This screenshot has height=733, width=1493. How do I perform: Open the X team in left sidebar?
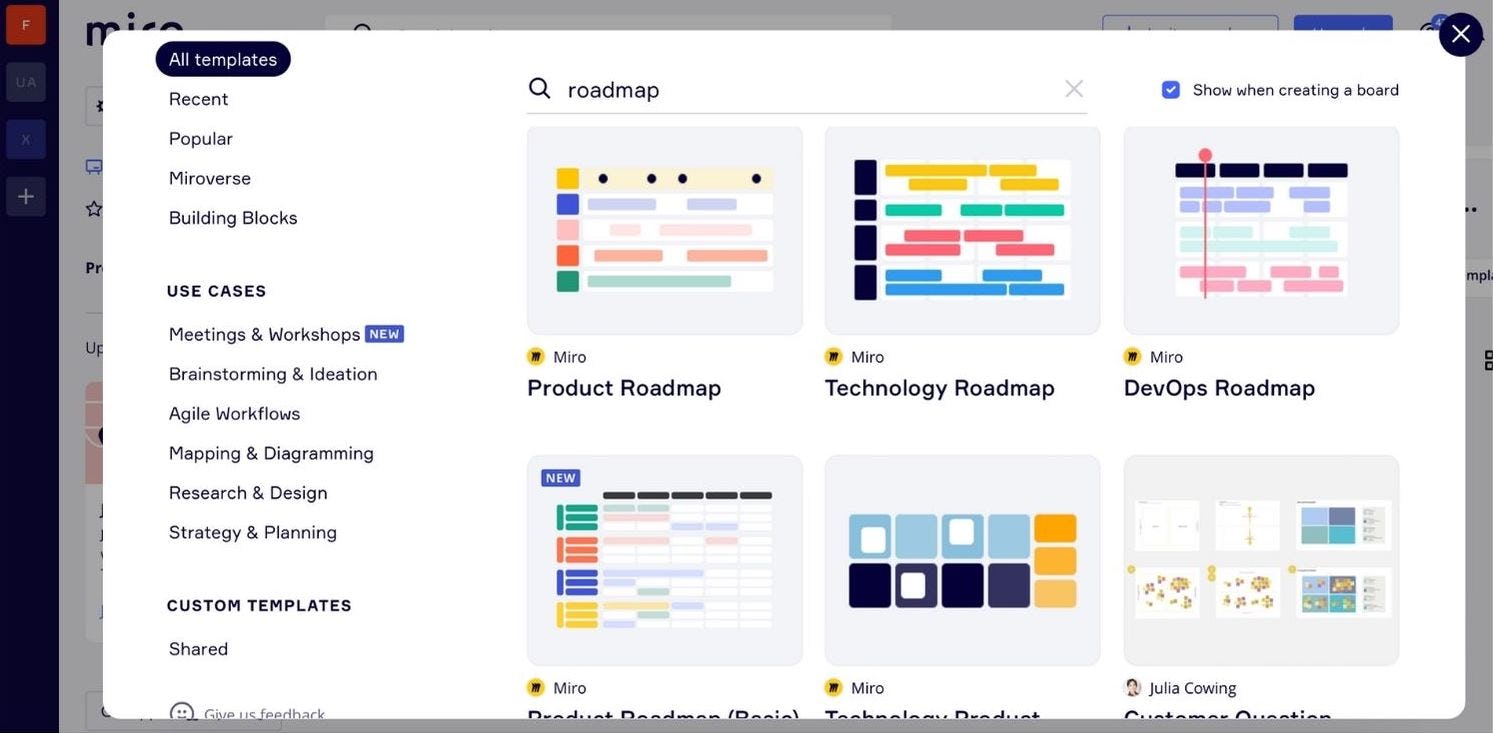pyautogui.click(x=22, y=136)
